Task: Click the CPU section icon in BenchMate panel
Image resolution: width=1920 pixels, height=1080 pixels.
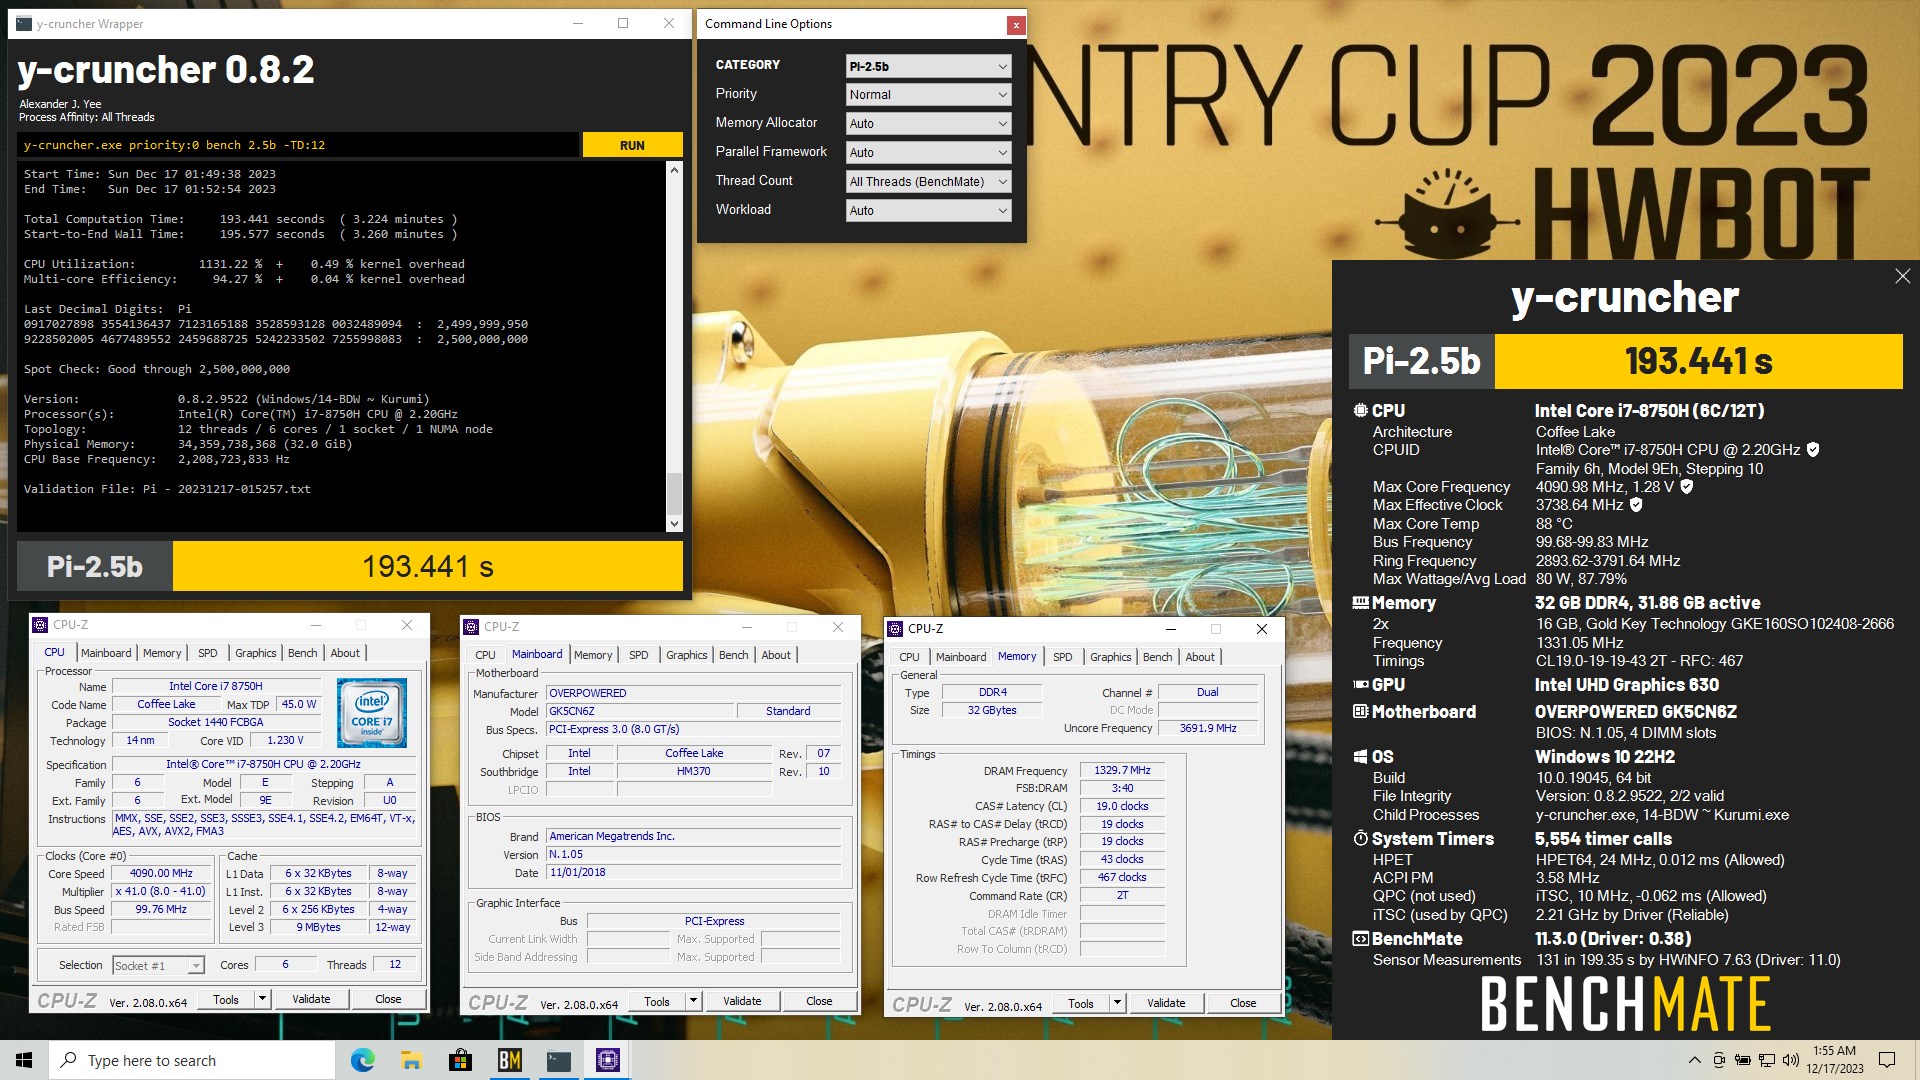Action: (x=1360, y=410)
